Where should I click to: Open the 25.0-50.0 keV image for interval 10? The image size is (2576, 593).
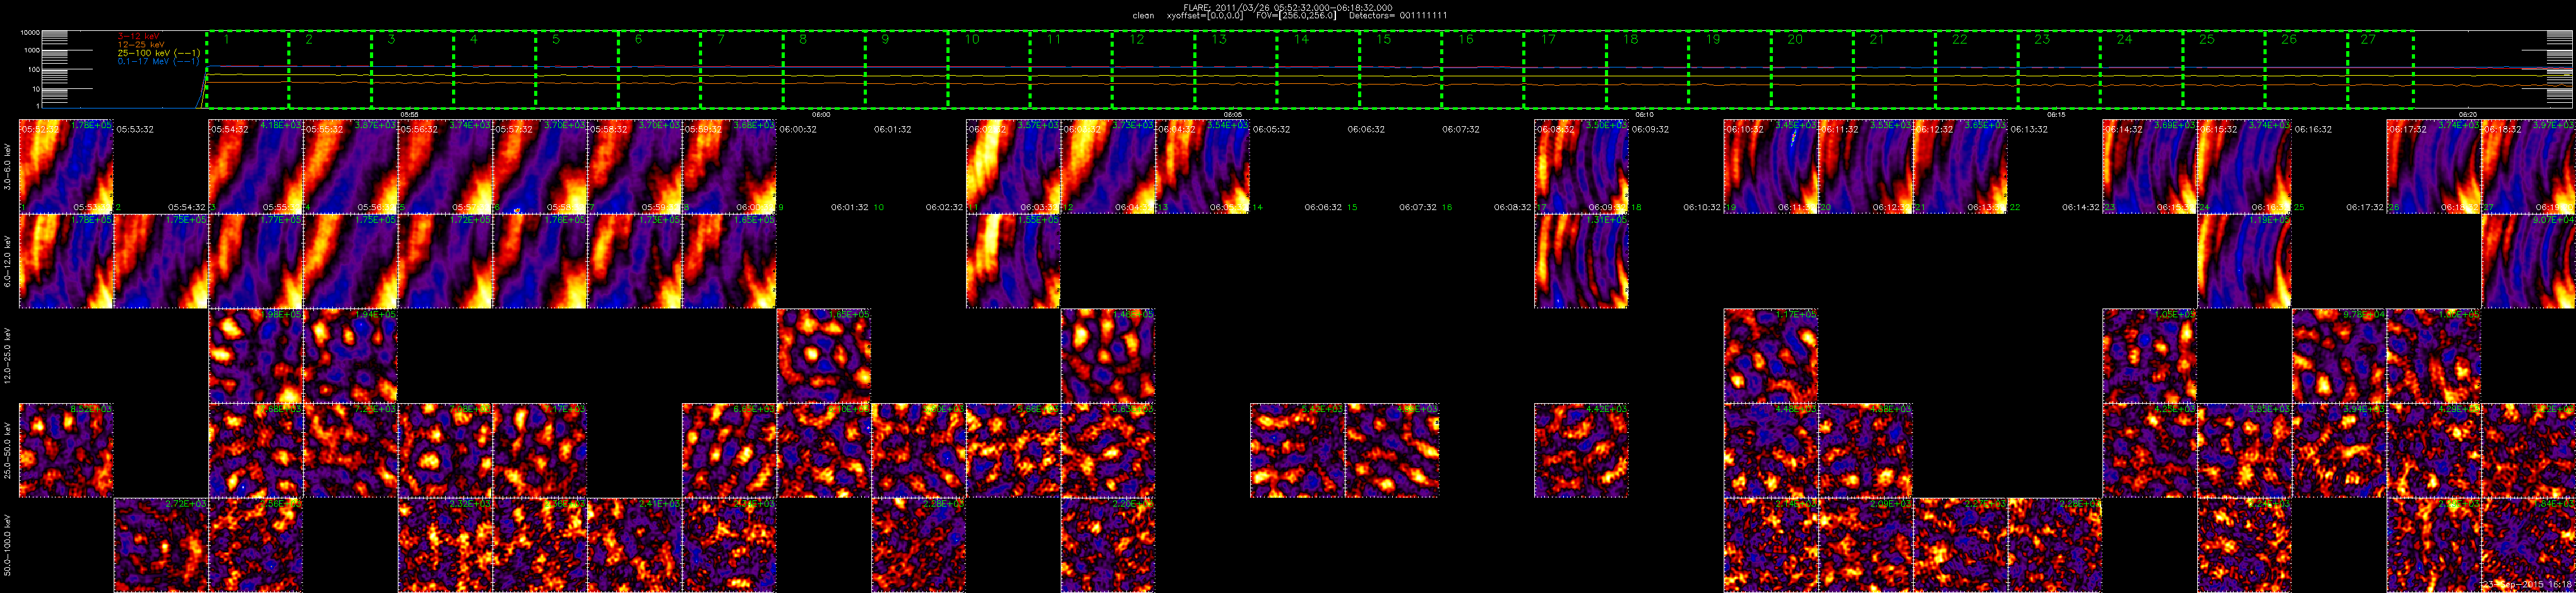[x=919, y=451]
